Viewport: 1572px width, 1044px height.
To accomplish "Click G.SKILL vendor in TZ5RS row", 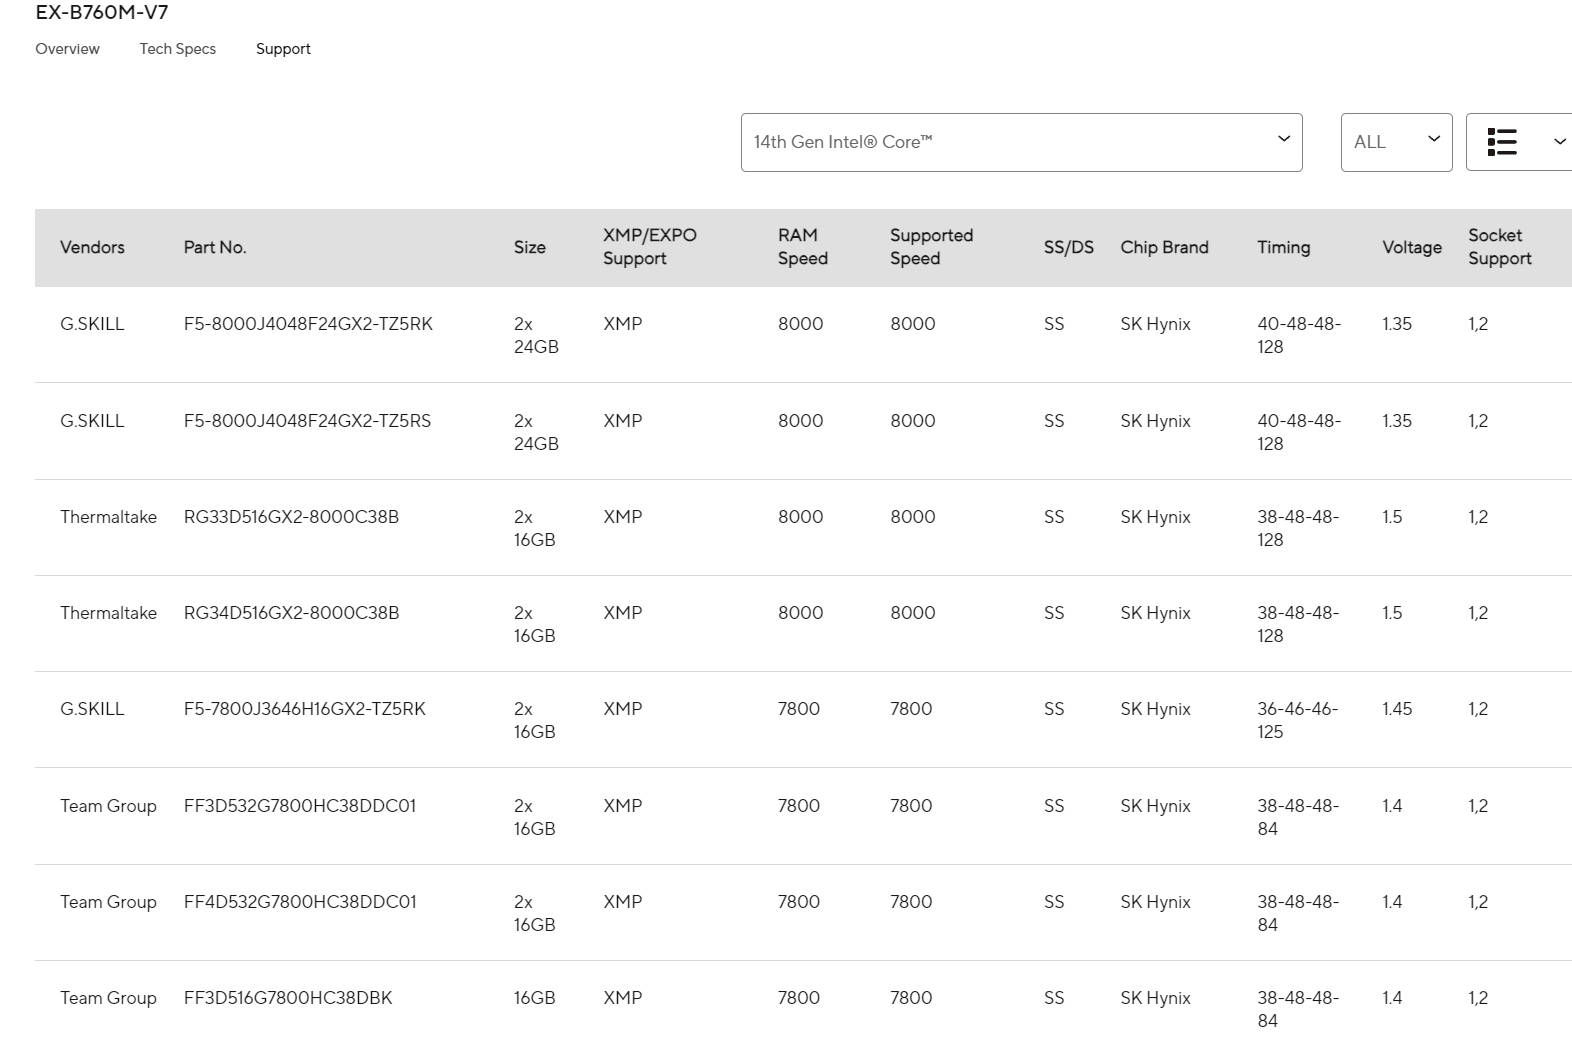I will (x=92, y=421).
